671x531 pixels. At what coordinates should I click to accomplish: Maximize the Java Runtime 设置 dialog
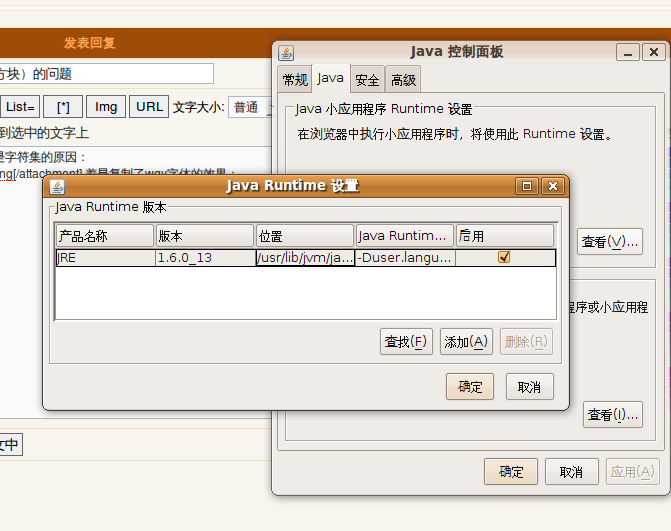point(527,186)
